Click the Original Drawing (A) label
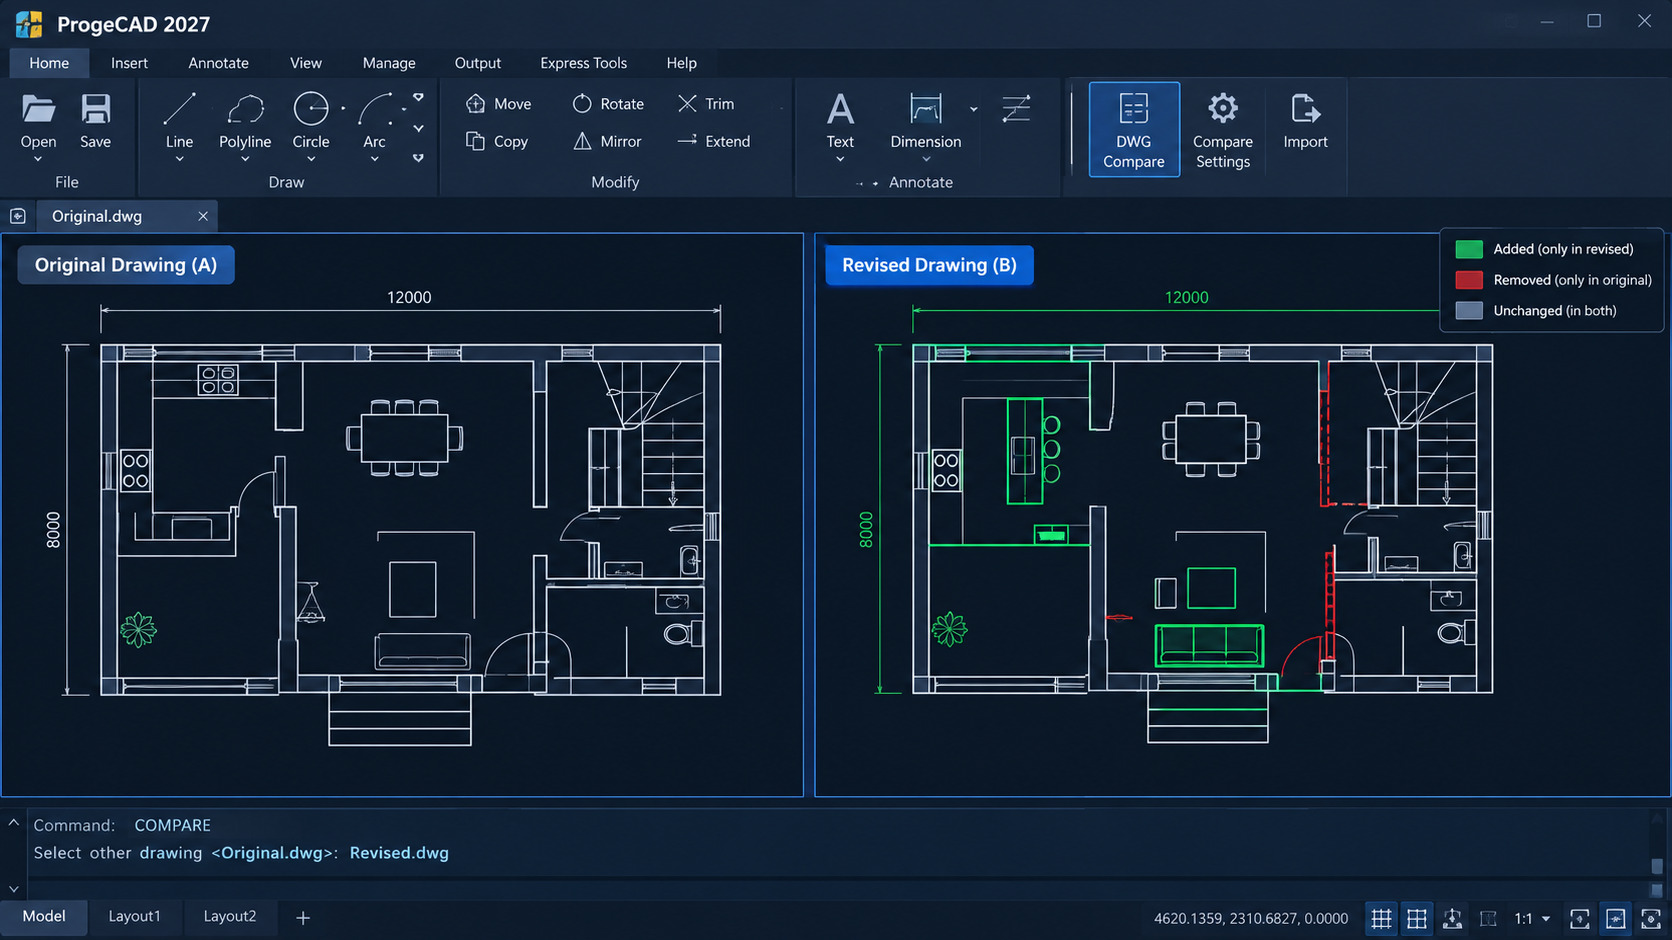This screenshot has width=1672, height=940. (x=126, y=265)
